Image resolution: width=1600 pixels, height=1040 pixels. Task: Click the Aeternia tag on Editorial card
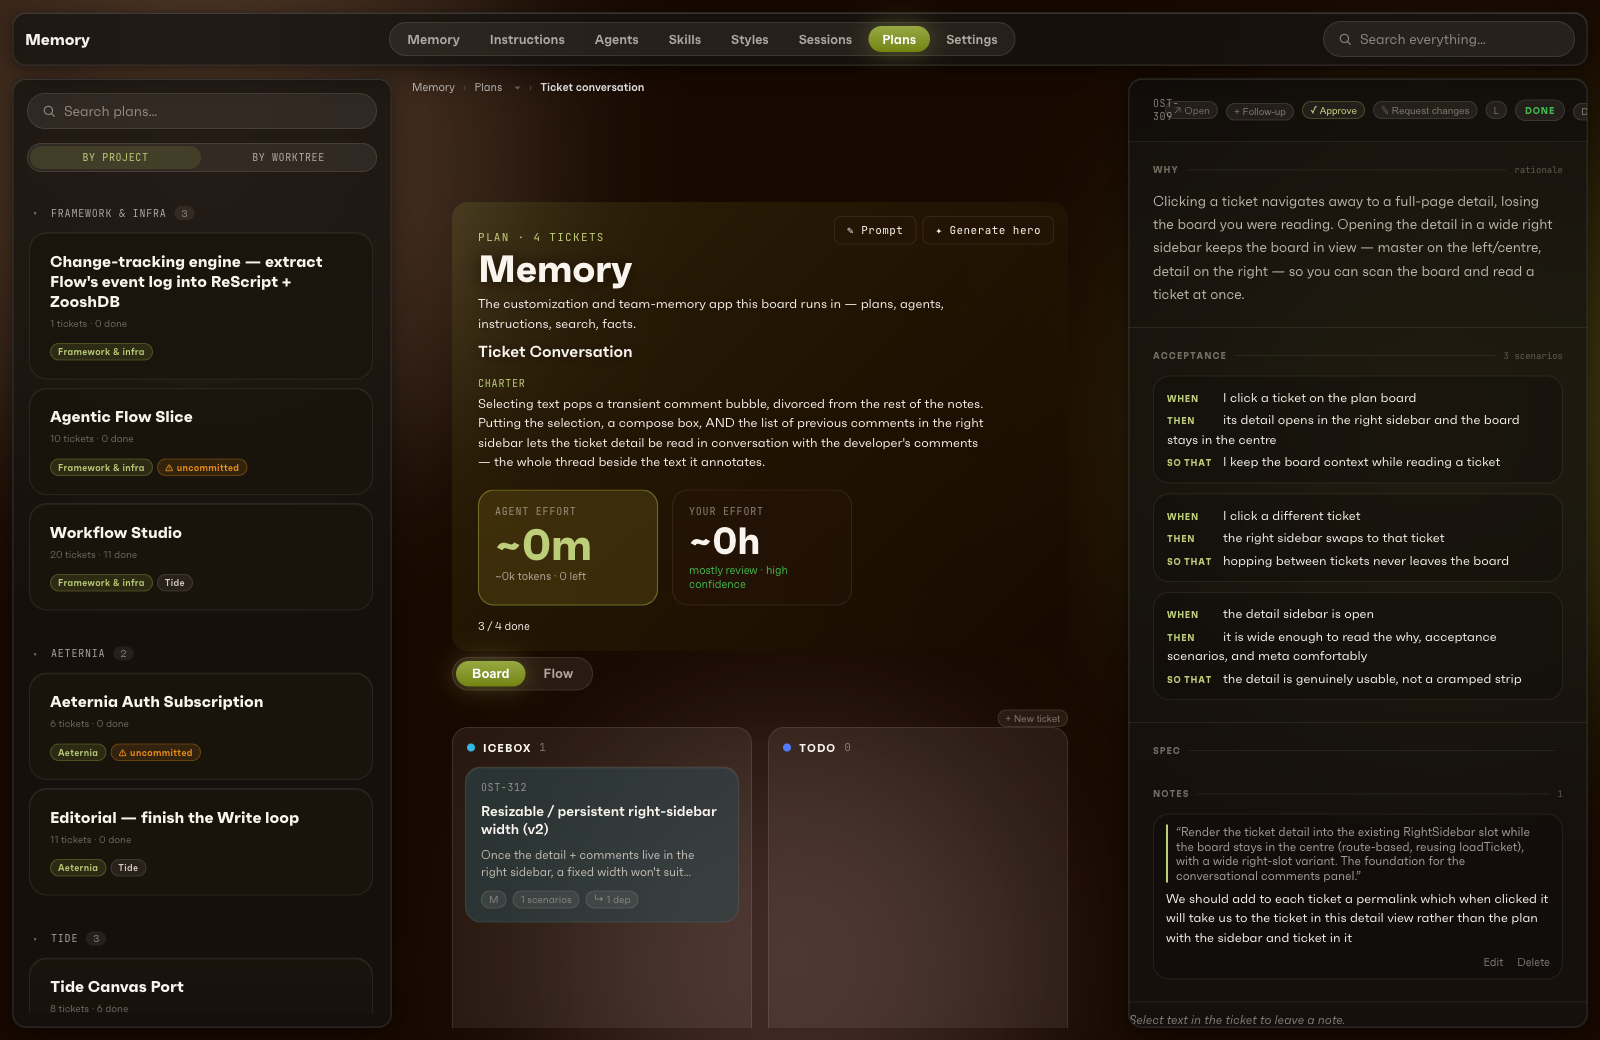pyautogui.click(x=78, y=868)
